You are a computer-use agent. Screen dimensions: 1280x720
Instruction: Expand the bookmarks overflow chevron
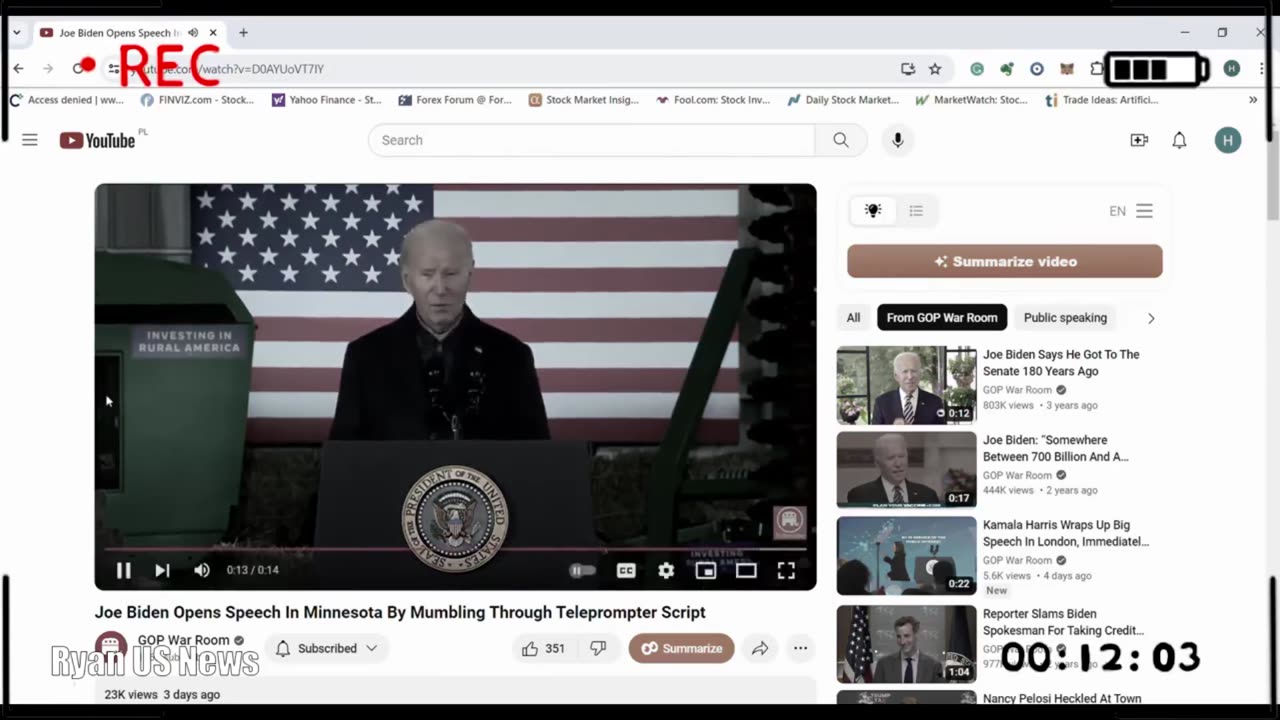(1253, 100)
